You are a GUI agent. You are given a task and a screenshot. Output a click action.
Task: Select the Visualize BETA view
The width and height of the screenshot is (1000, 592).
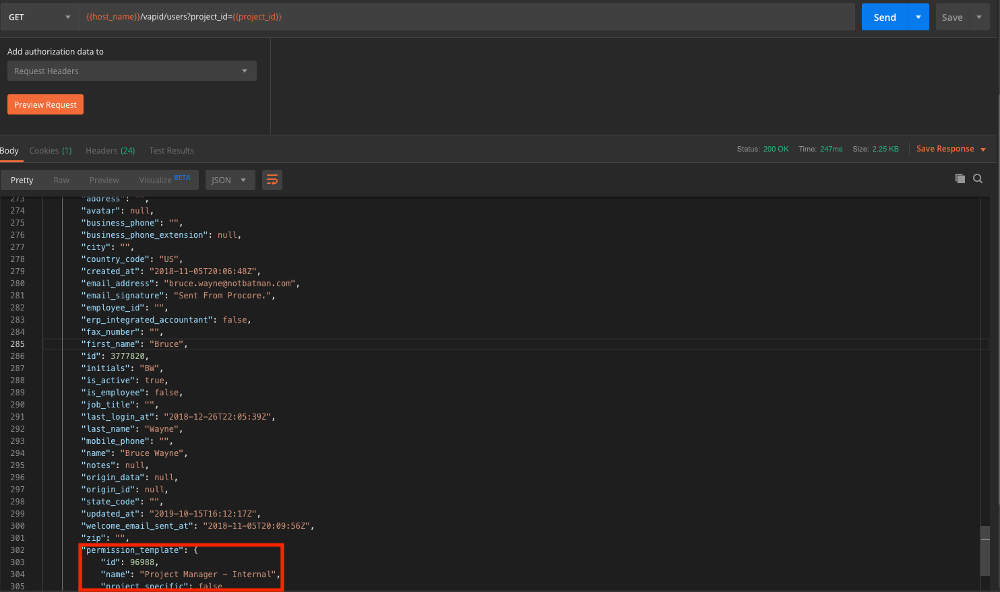[x=165, y=180]
